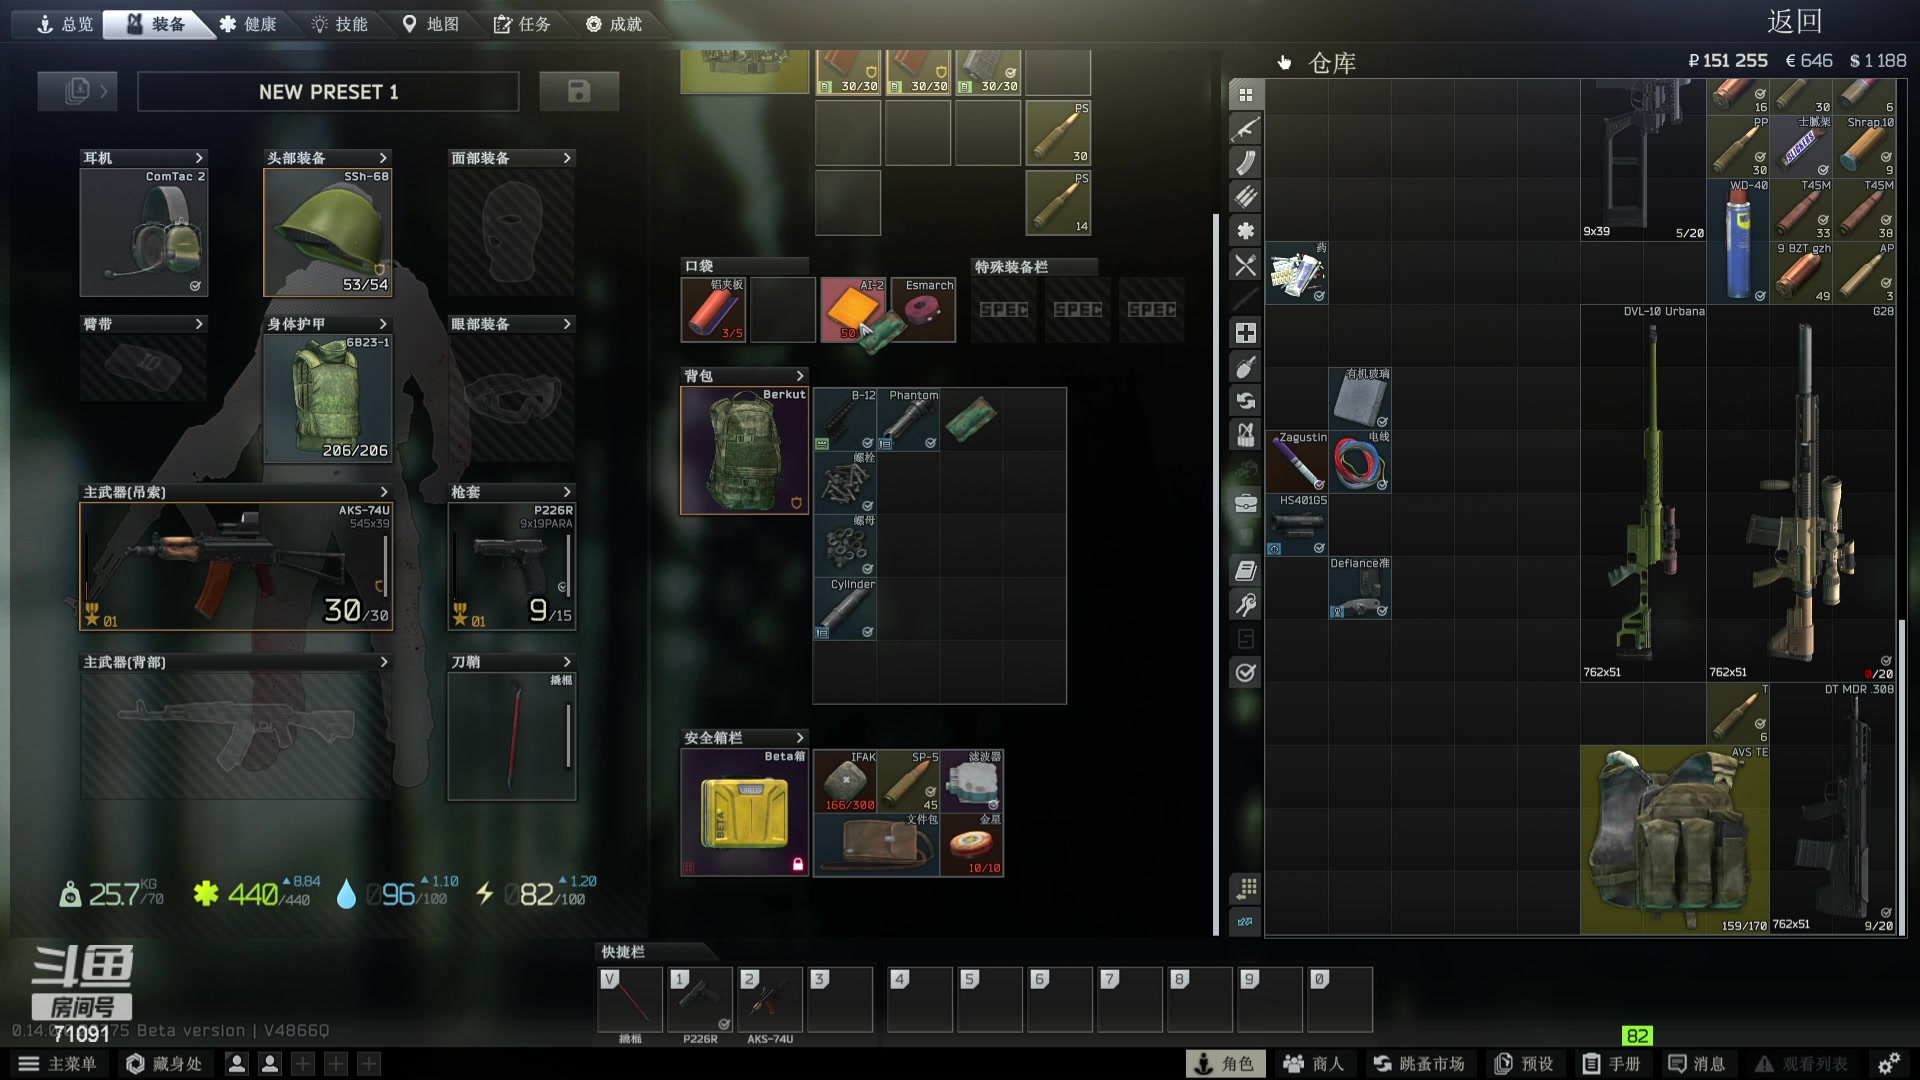Expand the secure container (安全箱栏) arrow
The height and width of the screenshot is (1080, 1920).
[799, 738]
